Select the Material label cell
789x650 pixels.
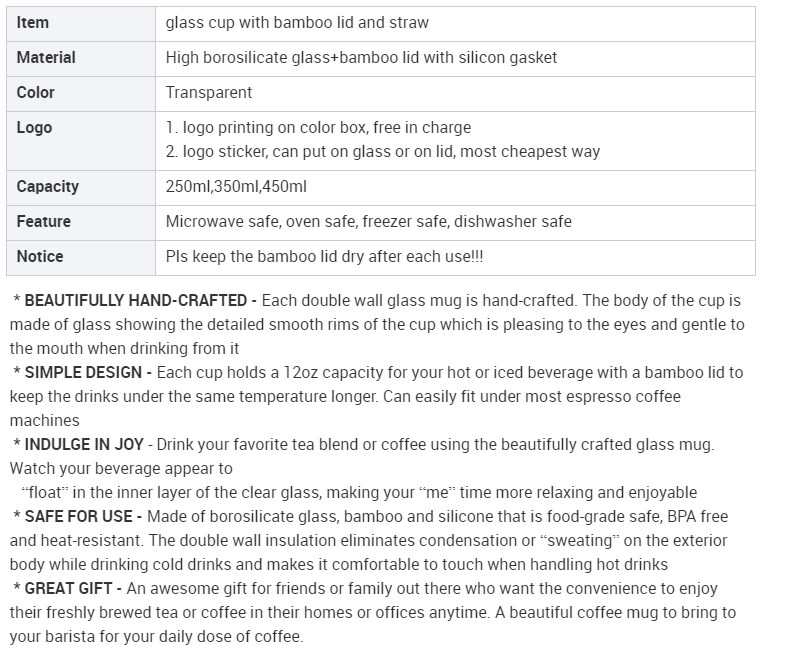click(81, 58)
